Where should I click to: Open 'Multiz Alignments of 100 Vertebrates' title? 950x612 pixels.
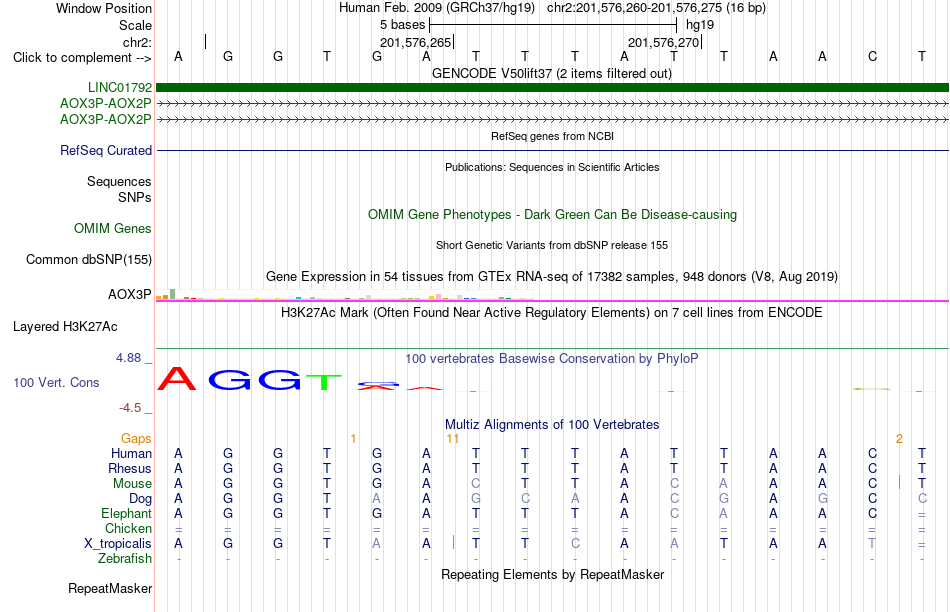552,425
